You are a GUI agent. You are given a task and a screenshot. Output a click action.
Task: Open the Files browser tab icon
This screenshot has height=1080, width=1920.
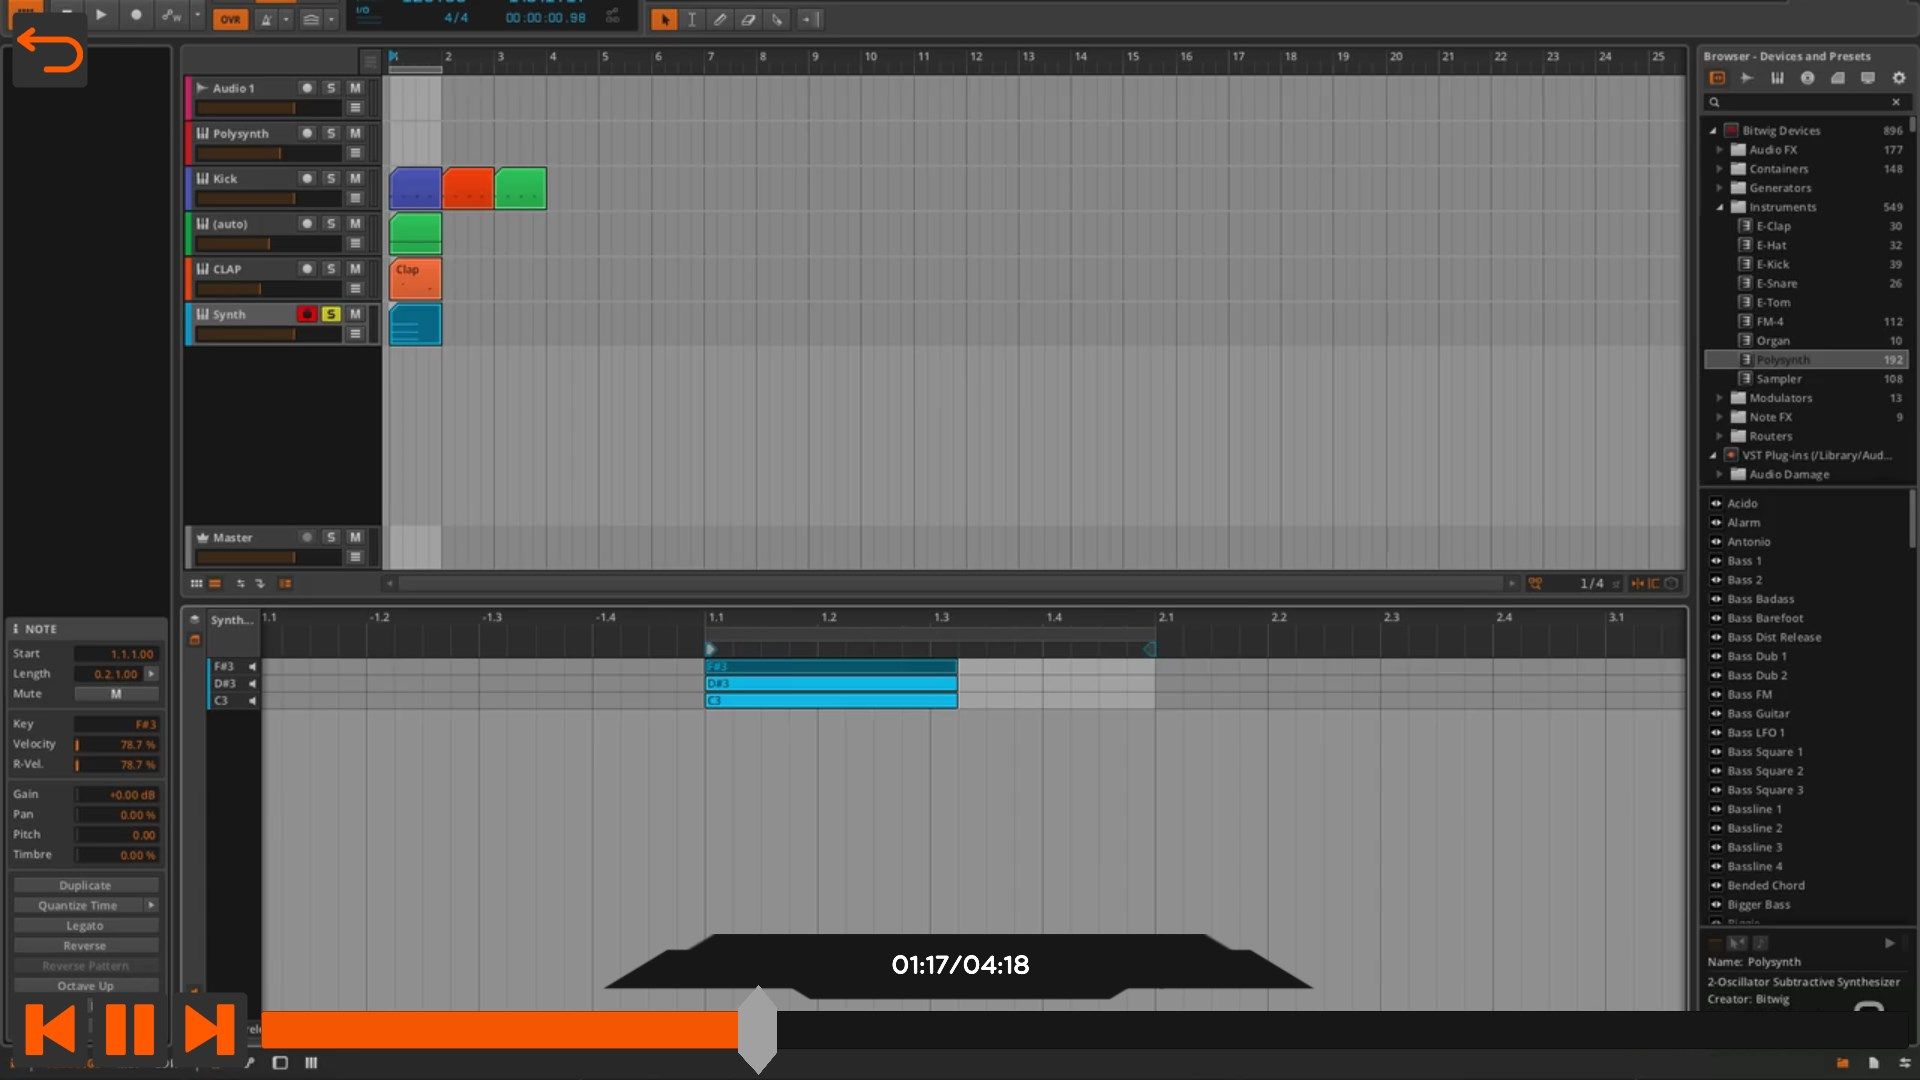1868,78
